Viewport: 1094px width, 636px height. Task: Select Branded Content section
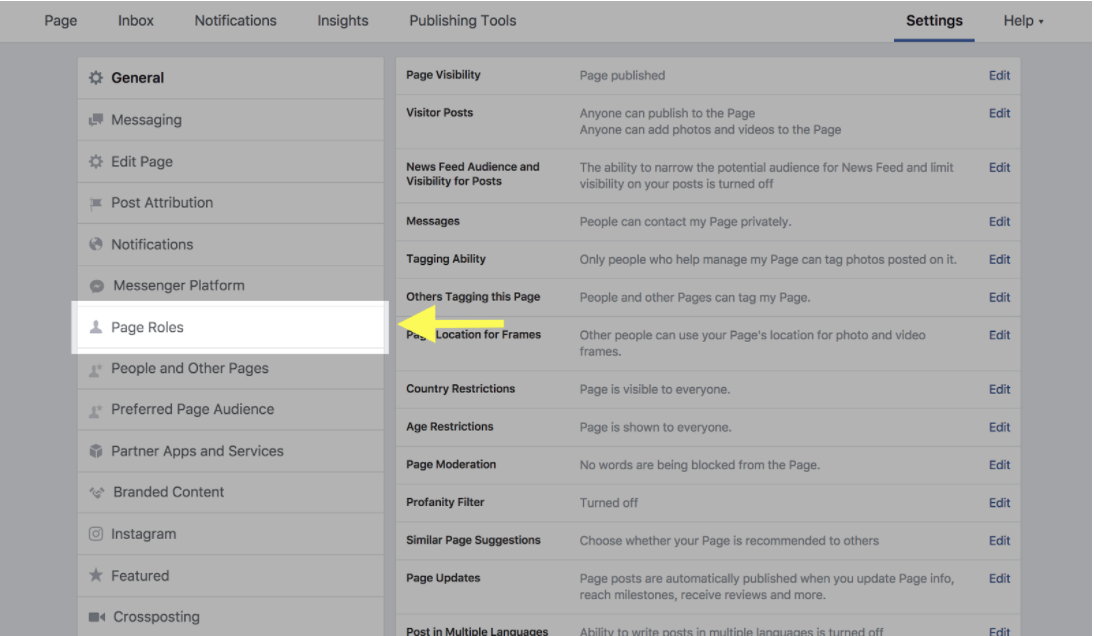231,492
